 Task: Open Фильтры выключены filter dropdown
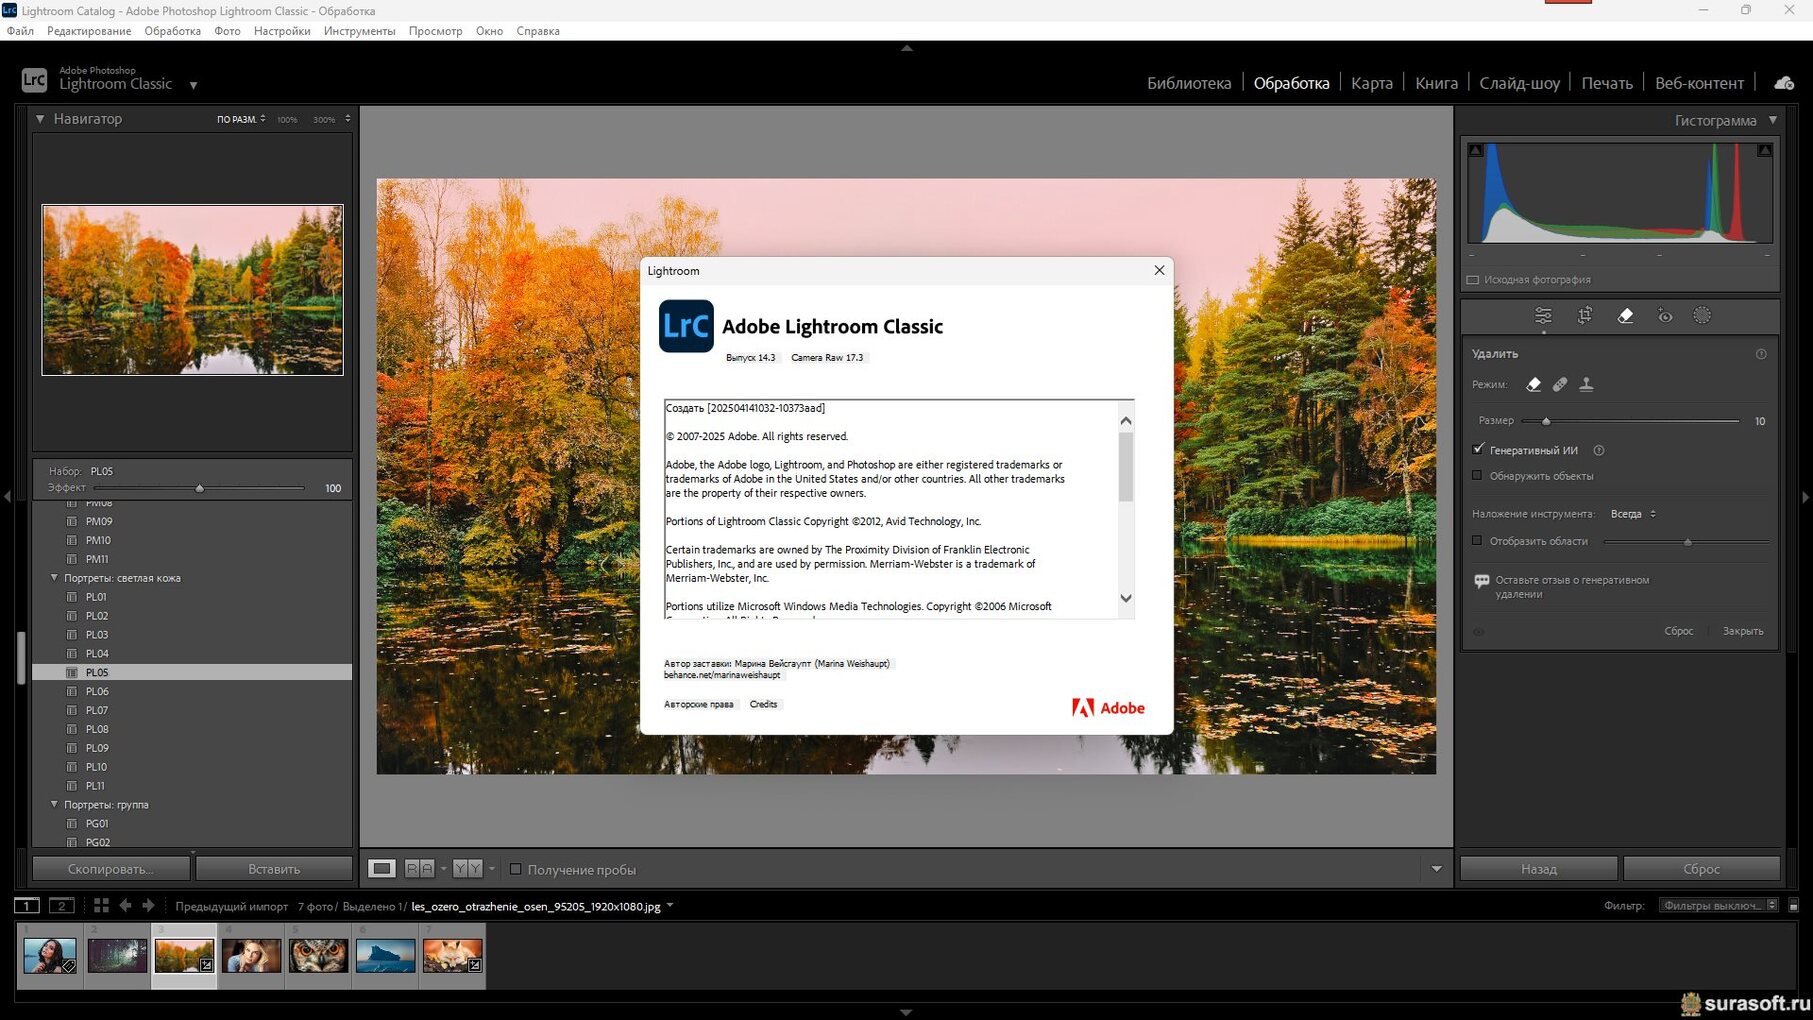tap(1717, 905)
